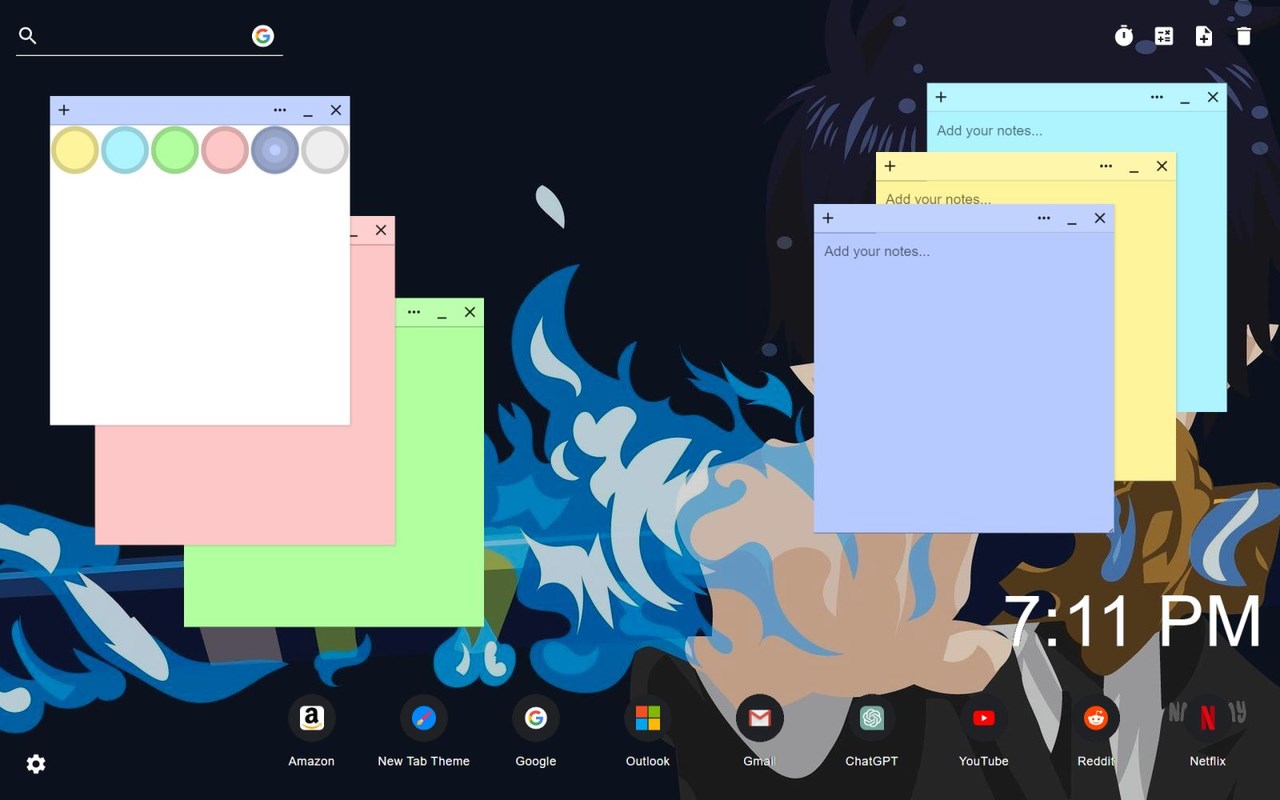Pick the yellow note color
Viewport: 1280px width, 800px height.
point(75,150)
